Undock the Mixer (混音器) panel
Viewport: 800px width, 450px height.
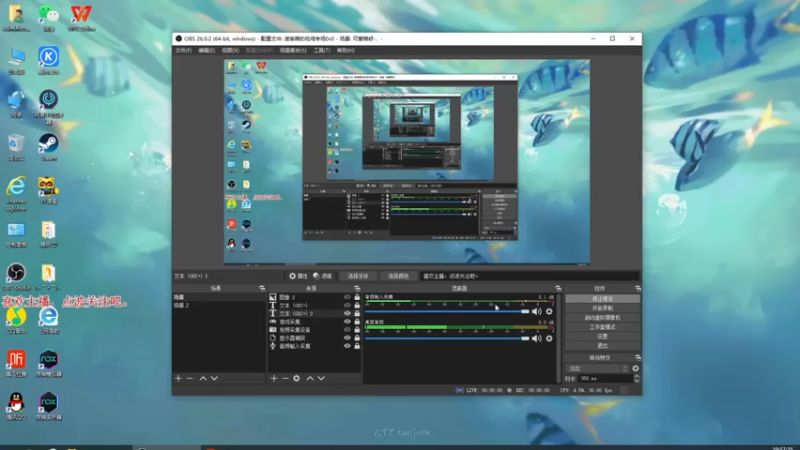coord(558,288)
